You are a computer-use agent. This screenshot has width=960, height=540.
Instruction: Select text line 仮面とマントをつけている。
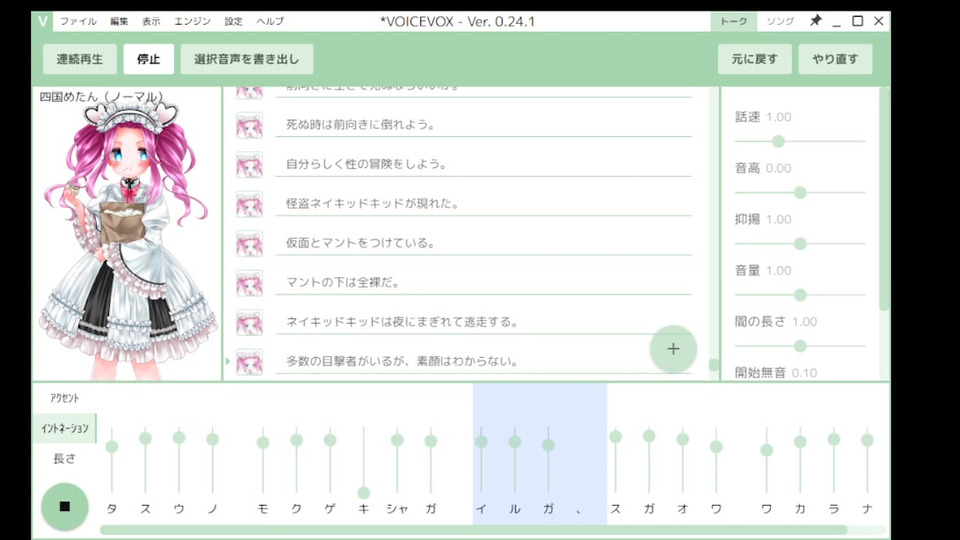[x=484, y=243]
